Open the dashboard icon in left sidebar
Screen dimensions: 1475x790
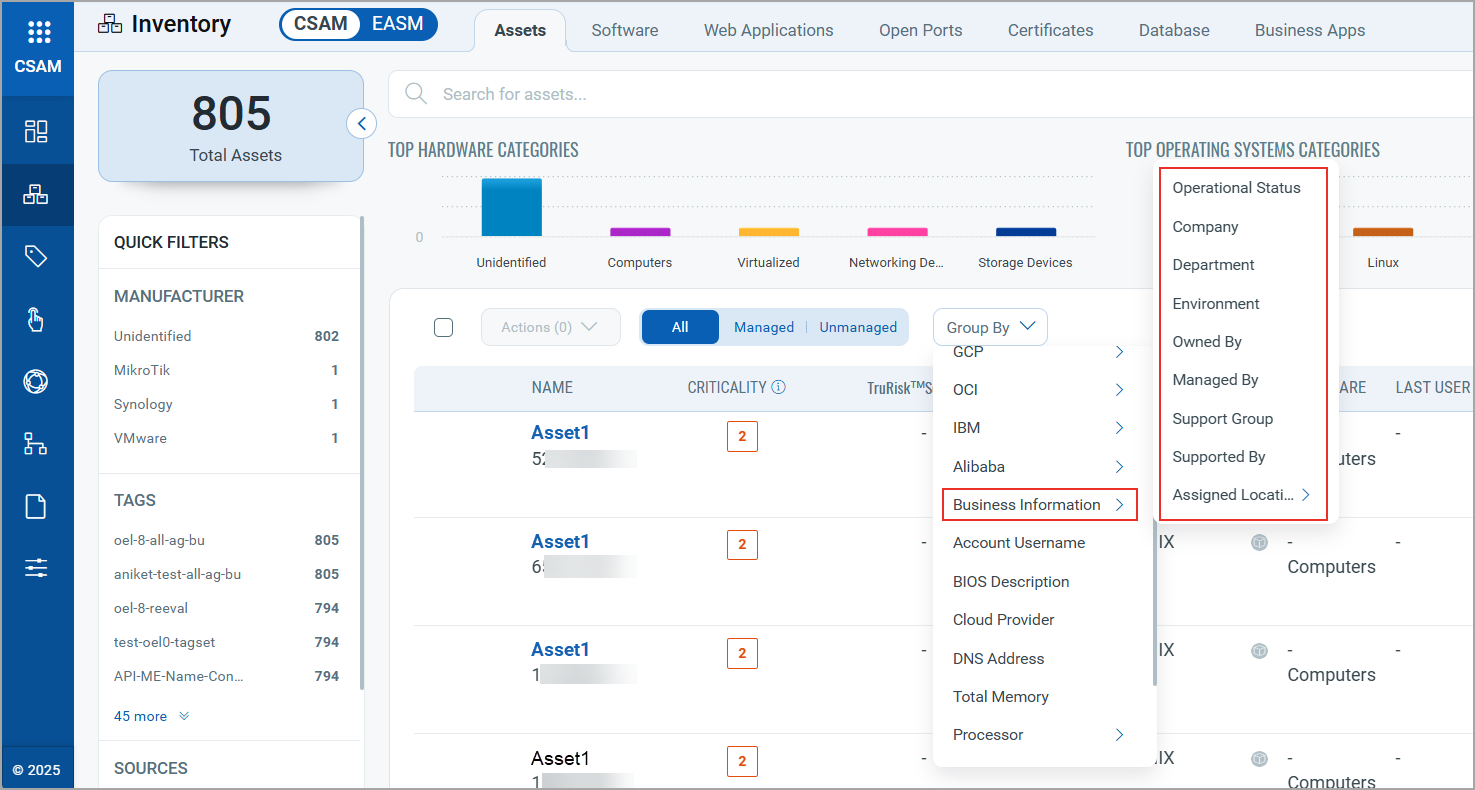[x=36, y=131]
